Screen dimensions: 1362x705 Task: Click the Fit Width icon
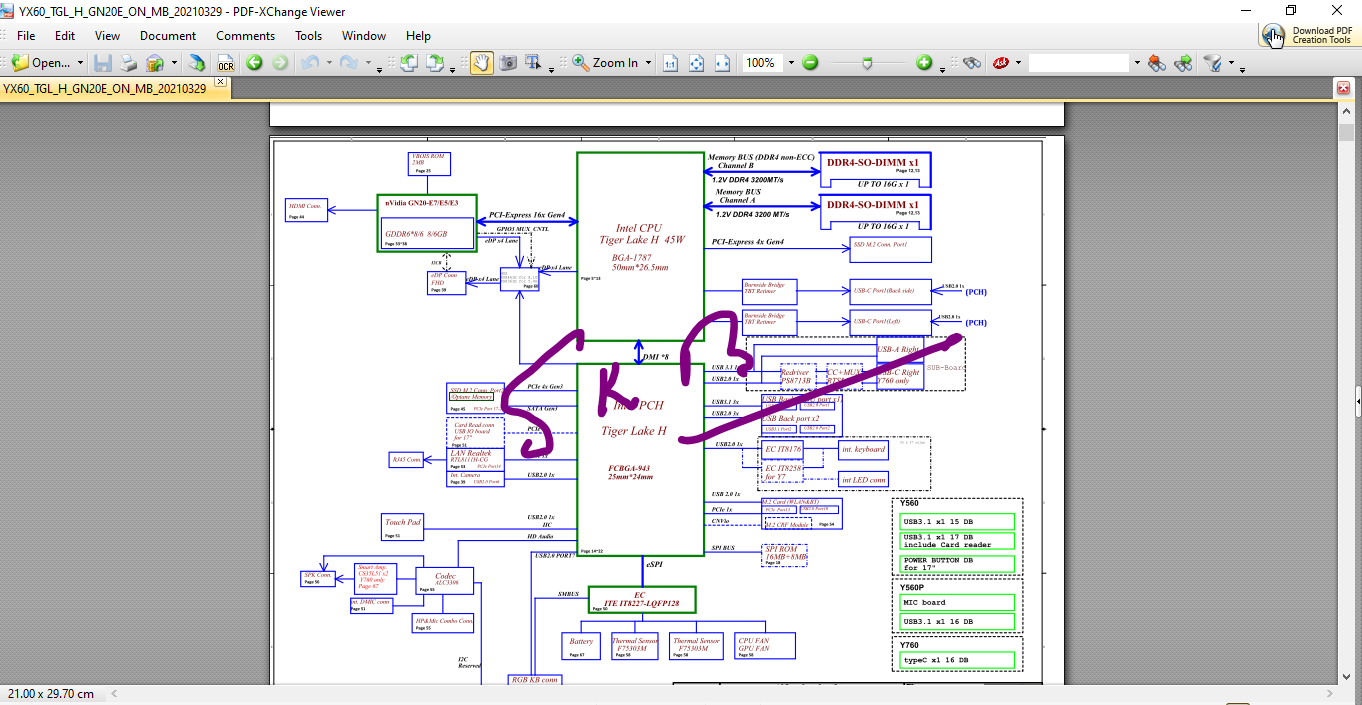[x=722, y=62]
